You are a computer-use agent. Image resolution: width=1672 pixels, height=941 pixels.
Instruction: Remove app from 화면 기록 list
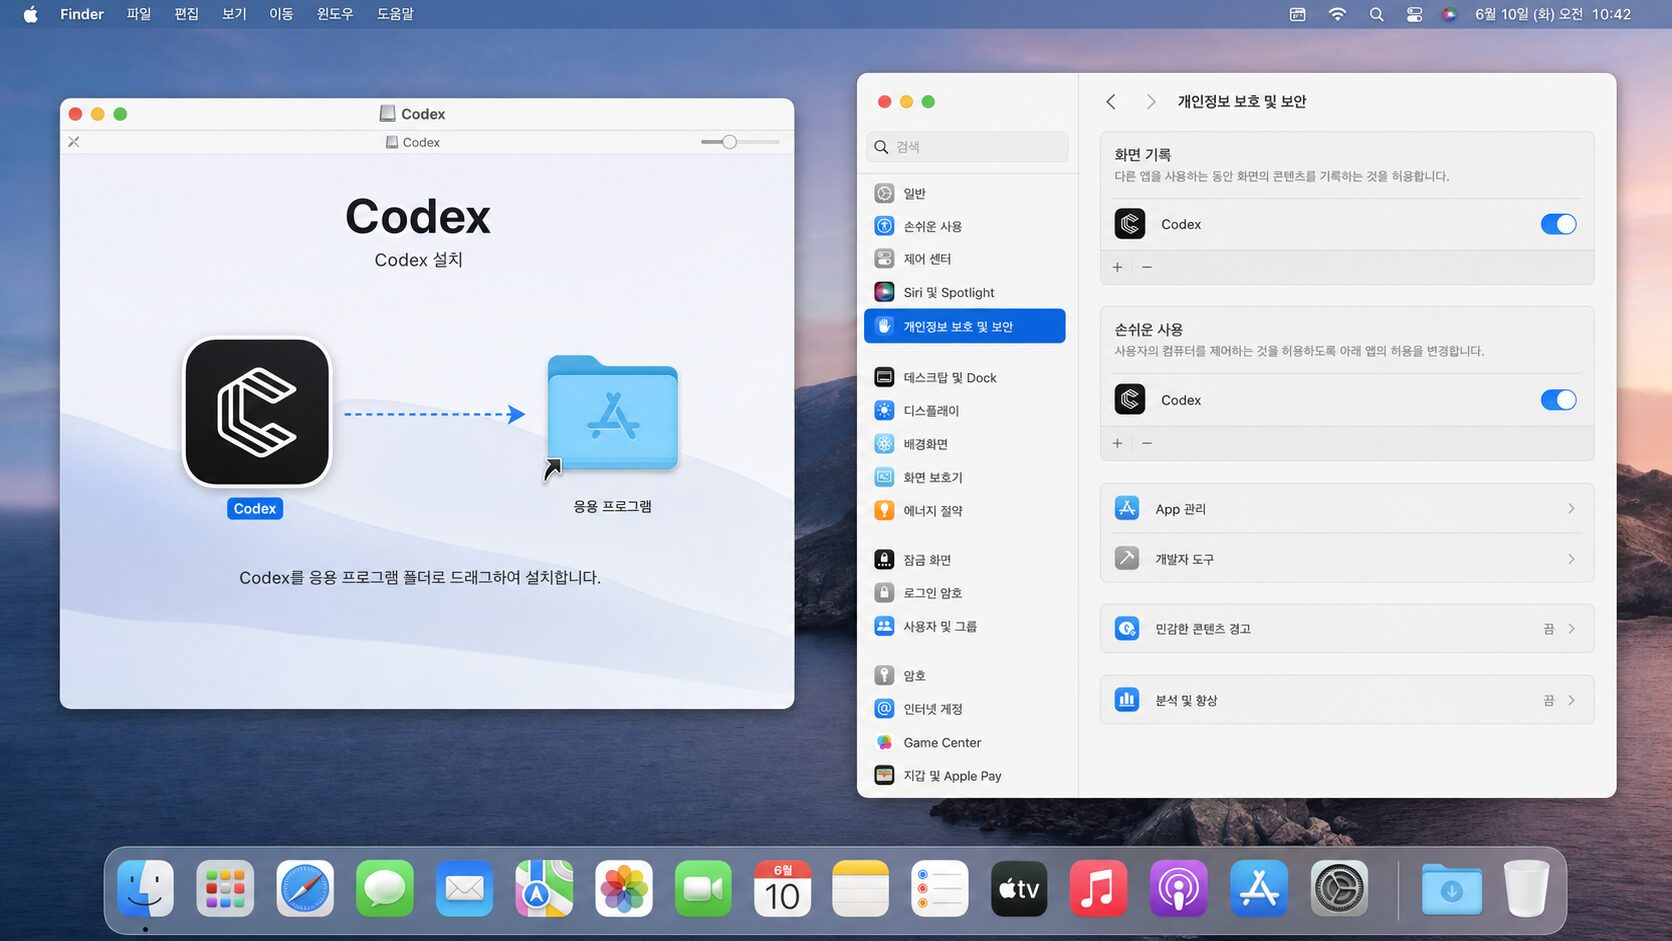[1147, 267]
